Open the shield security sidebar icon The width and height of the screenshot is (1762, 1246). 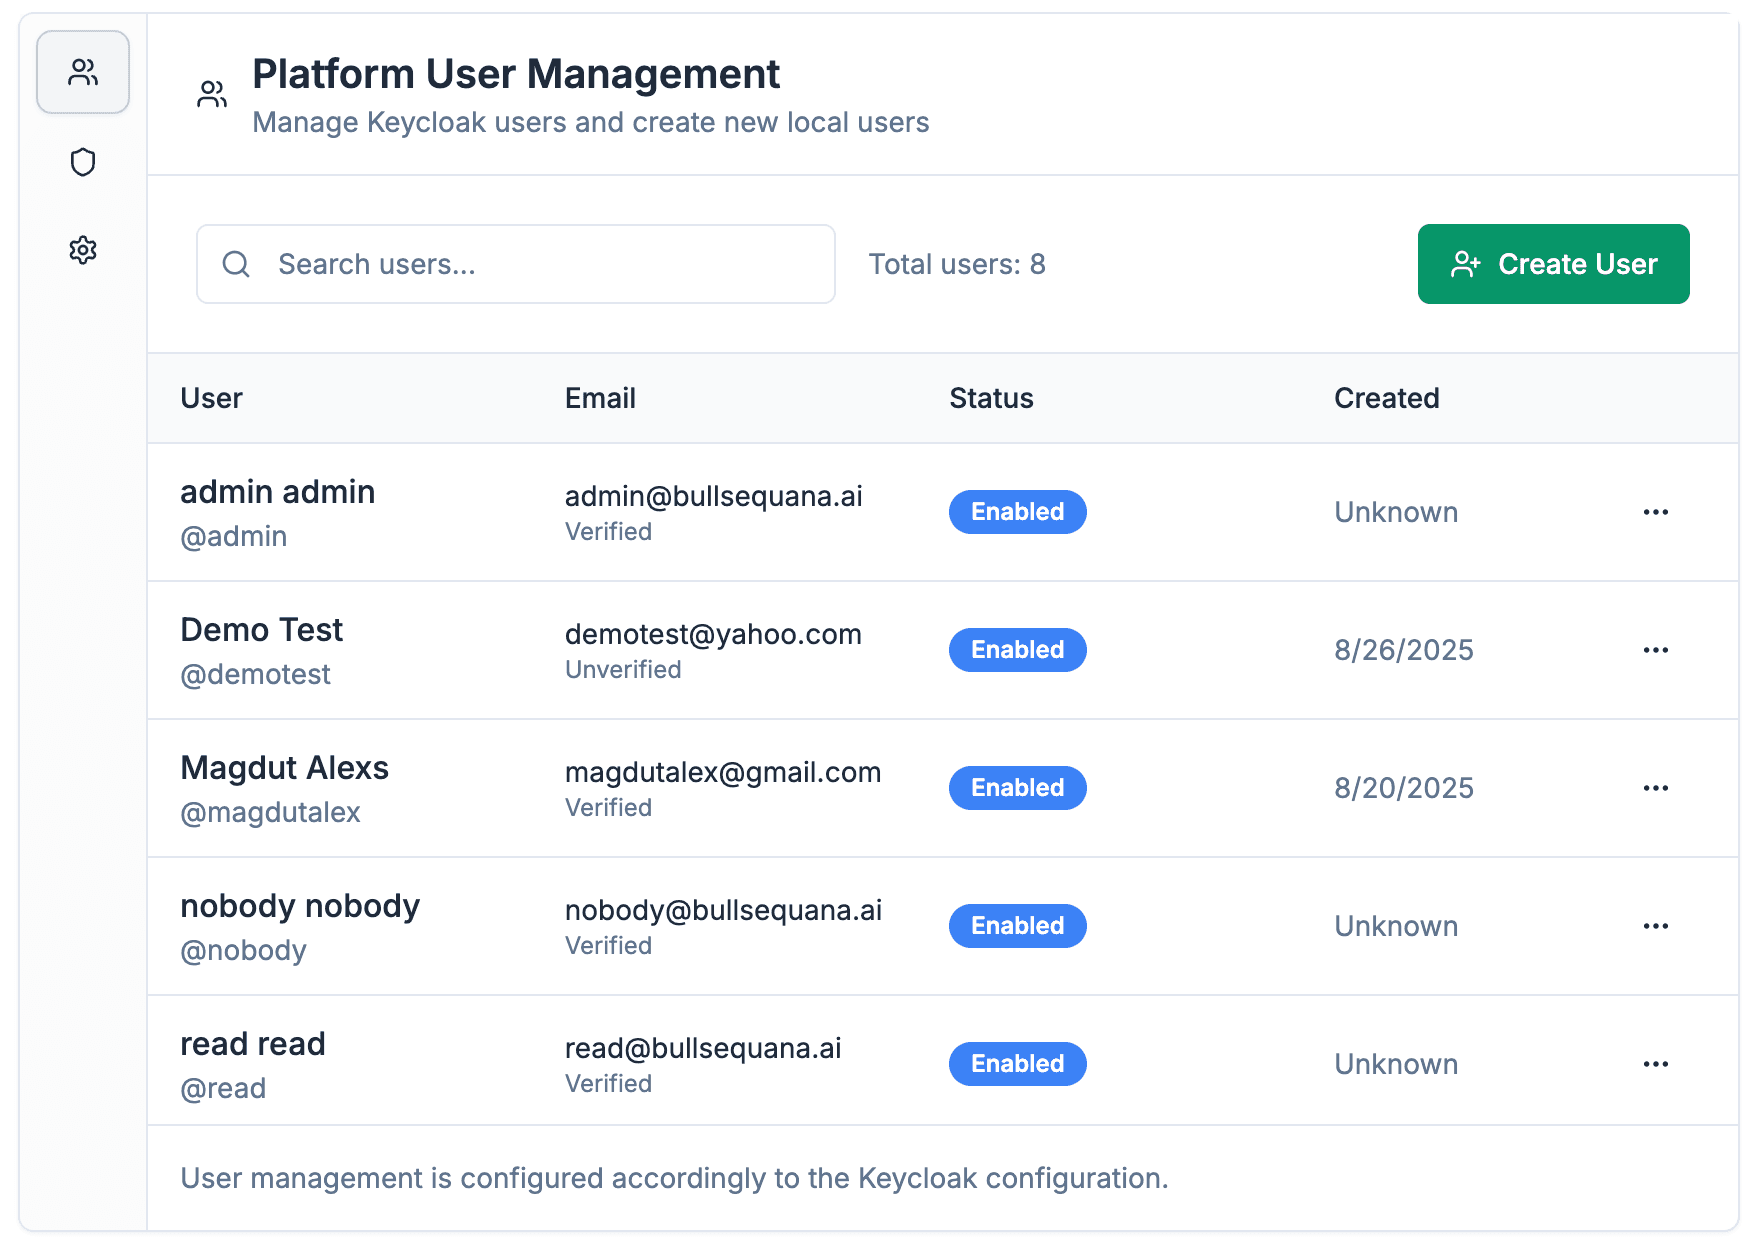point(83,162)
